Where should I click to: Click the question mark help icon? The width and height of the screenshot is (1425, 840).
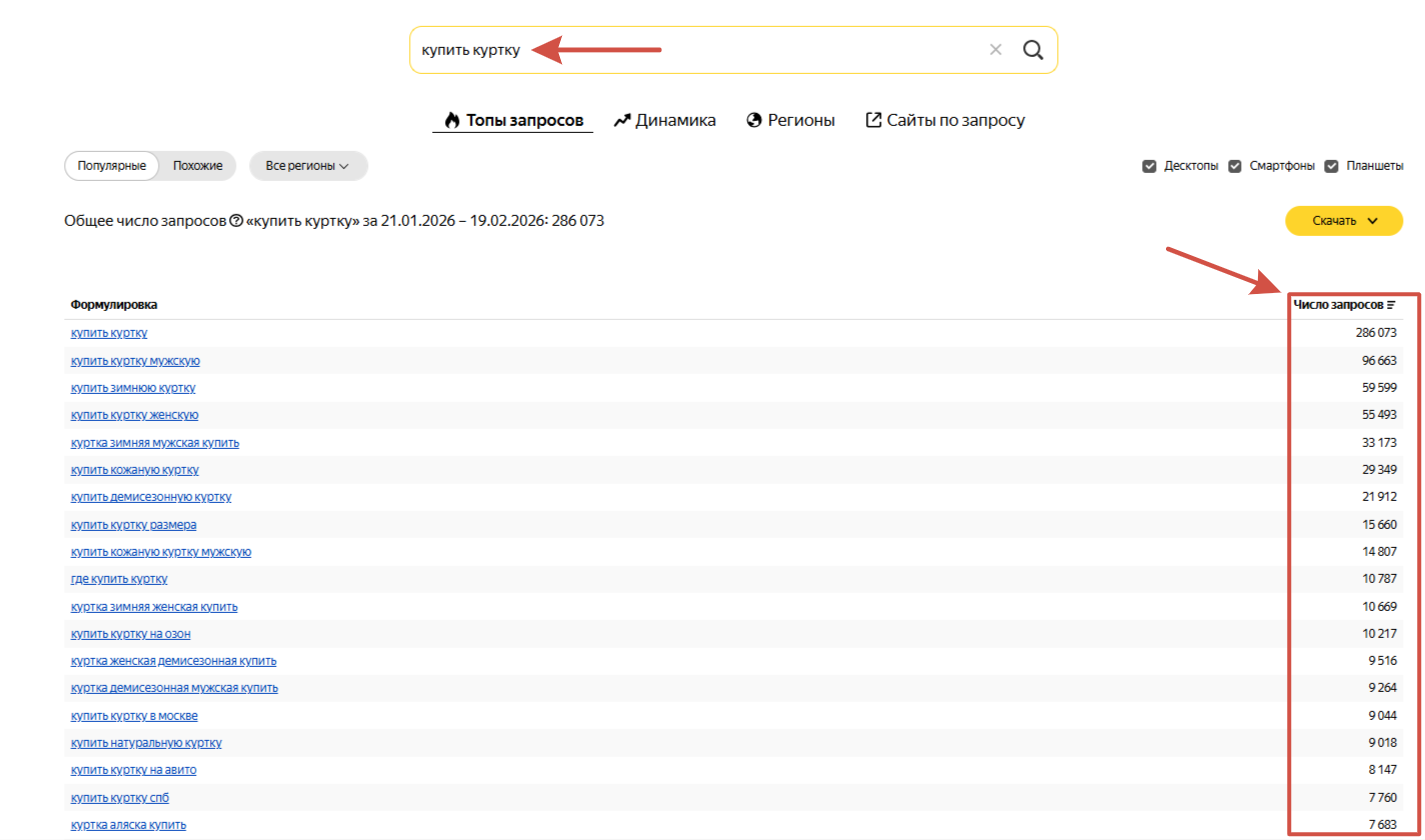tap(236, 221)
